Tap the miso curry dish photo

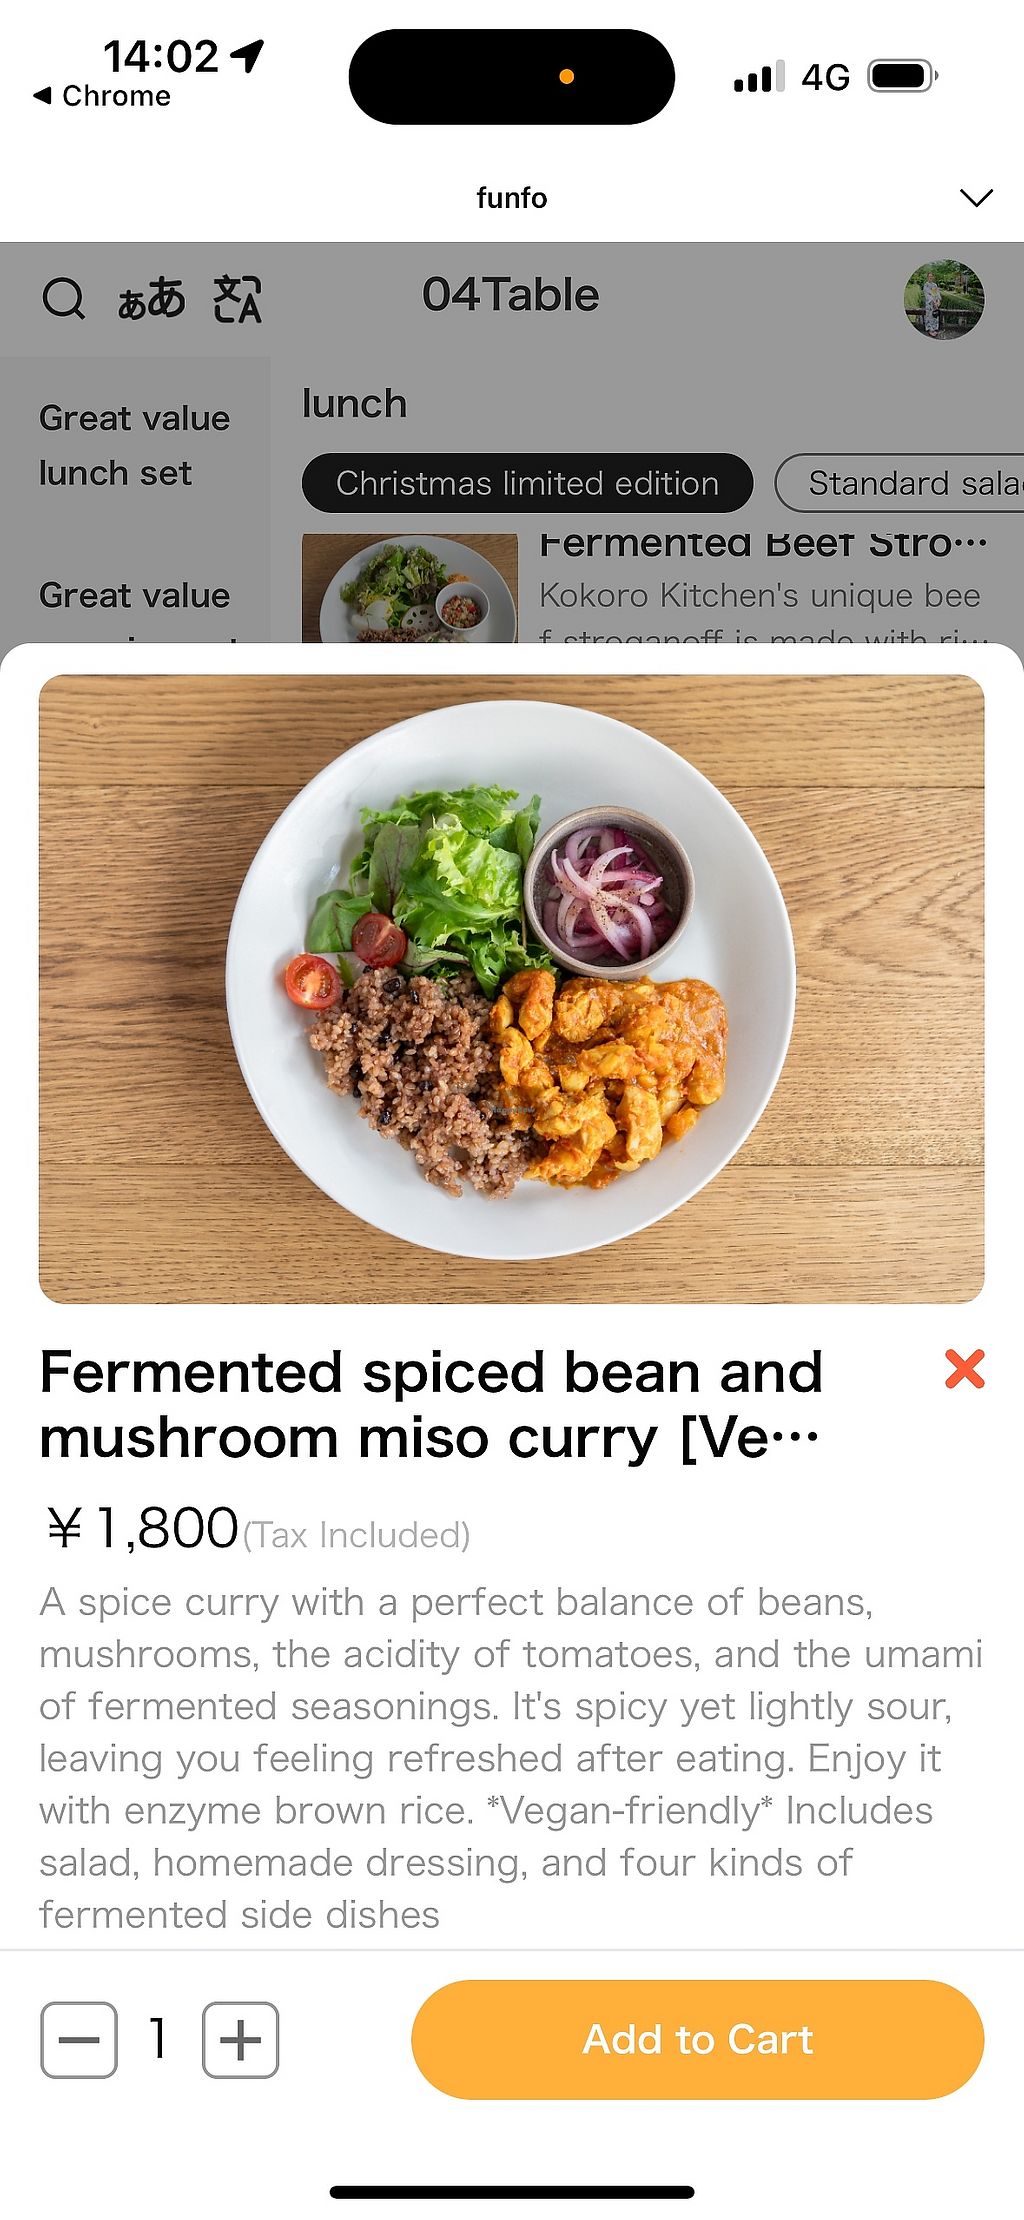tap(511, 988)
